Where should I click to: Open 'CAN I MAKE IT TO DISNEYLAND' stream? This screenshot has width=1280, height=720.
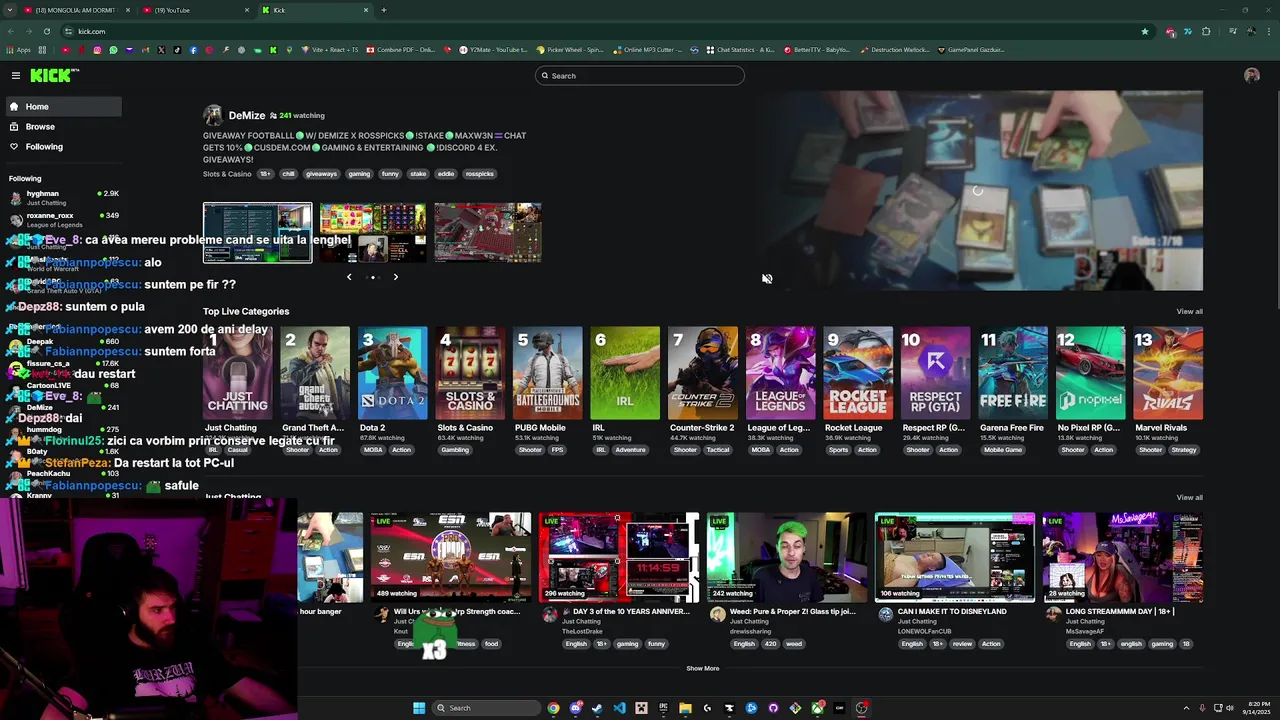tap(955, 558)
